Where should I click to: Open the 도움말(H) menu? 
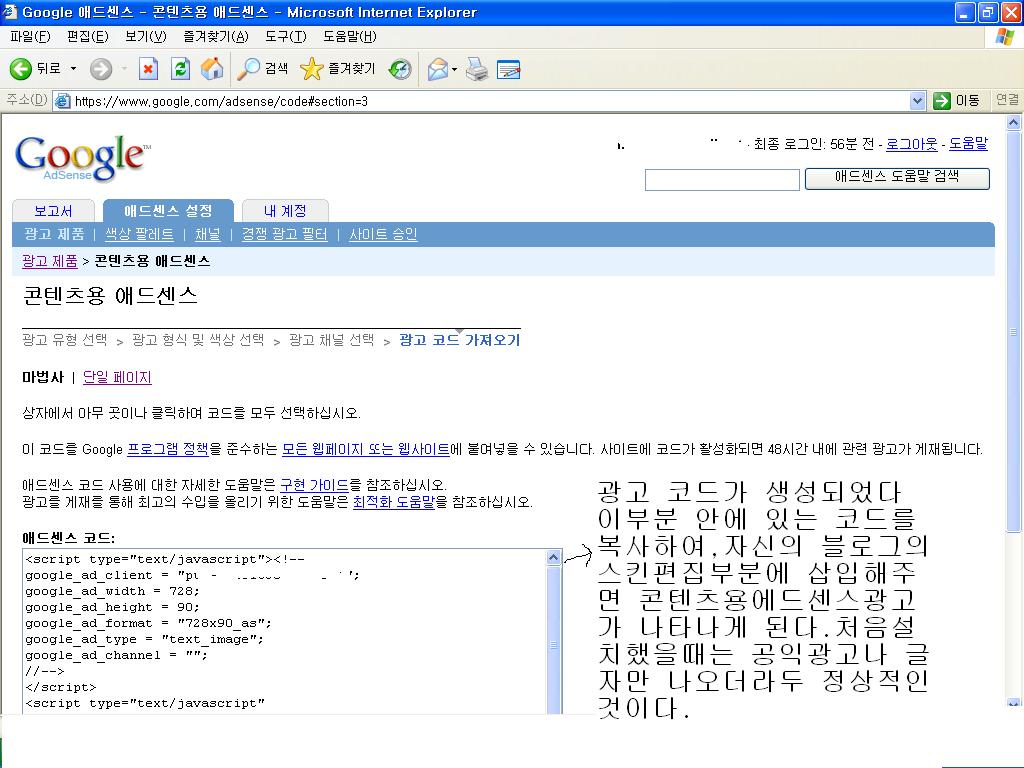[x=349, y=37]
